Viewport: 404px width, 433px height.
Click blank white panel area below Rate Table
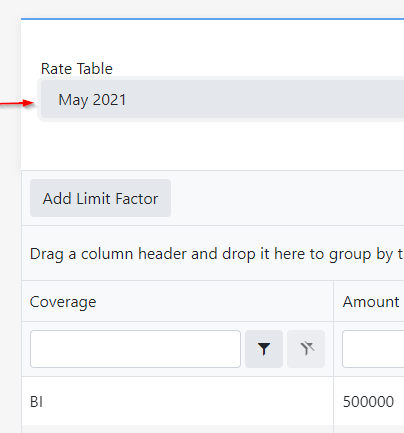(213, 145)
